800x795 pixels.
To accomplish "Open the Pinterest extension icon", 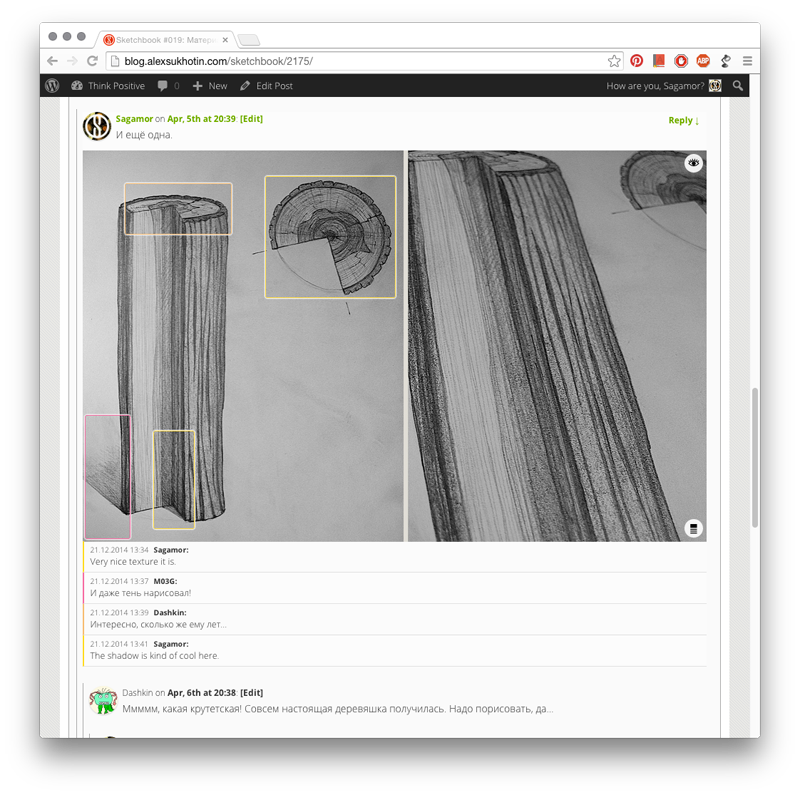I will coord(636,61).
